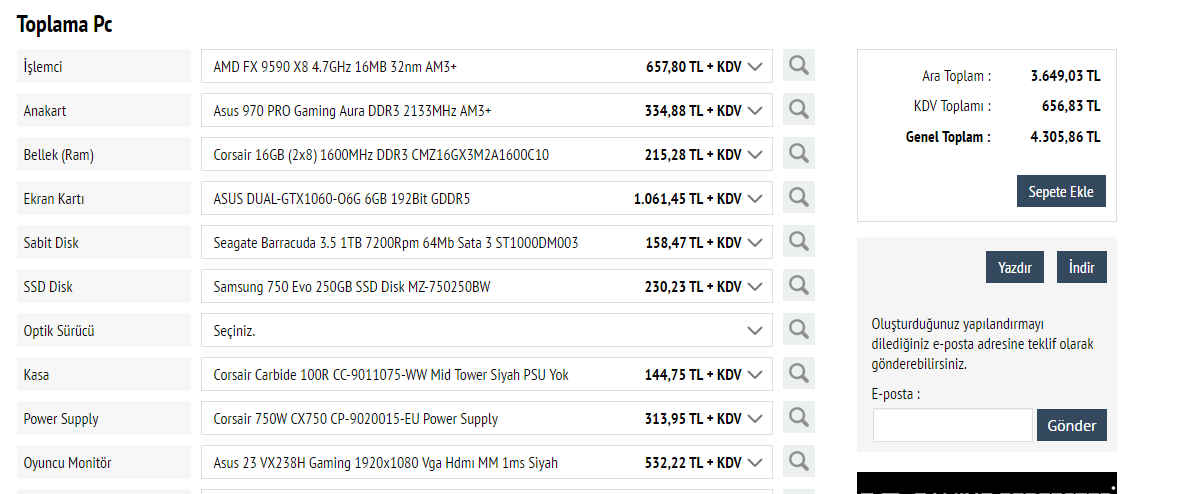Click the Sepete Ekle button
Viewport: 1183px width, 494px height.
(1061, 191)
